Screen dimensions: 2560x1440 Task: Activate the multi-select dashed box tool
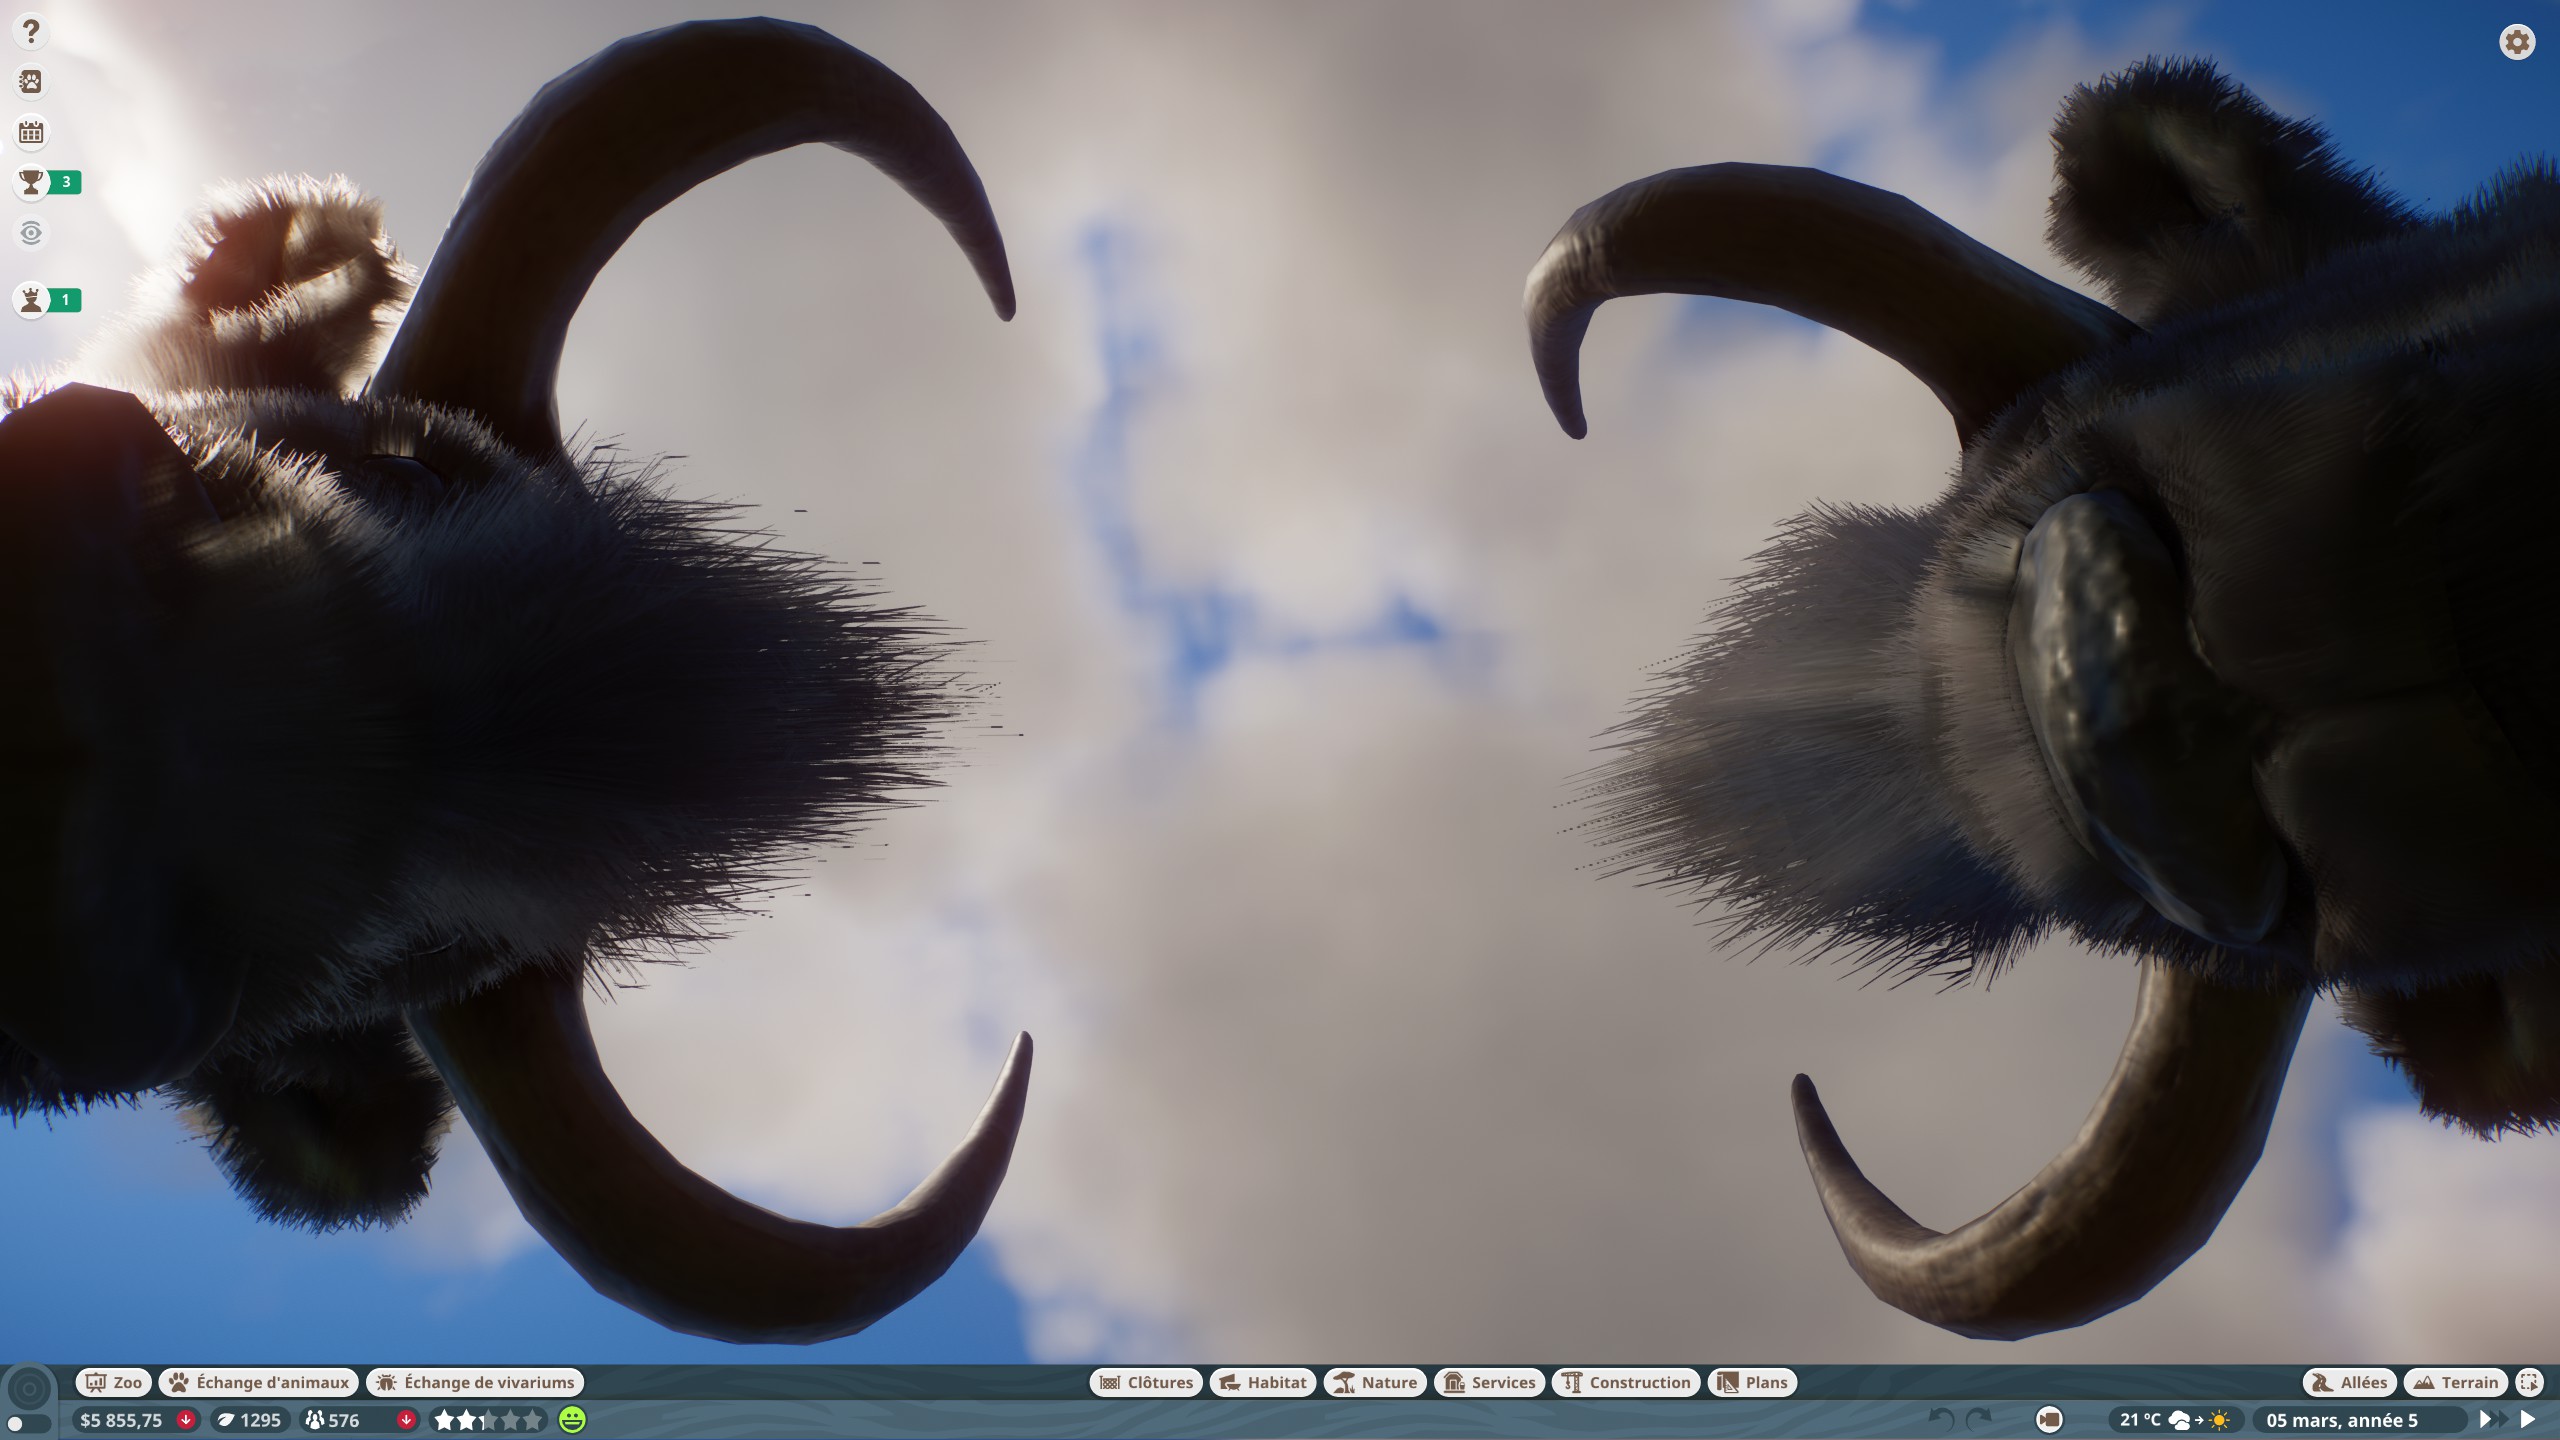2529,1383
